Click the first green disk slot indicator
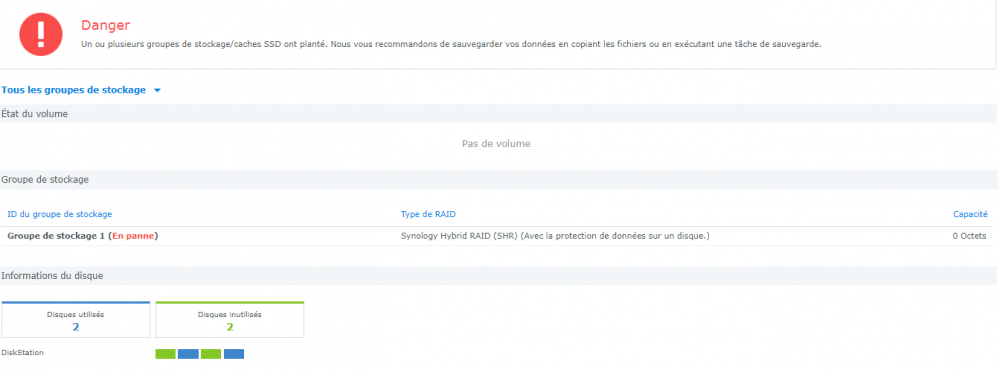1000x373 pixels. click(x=165, y=354)
